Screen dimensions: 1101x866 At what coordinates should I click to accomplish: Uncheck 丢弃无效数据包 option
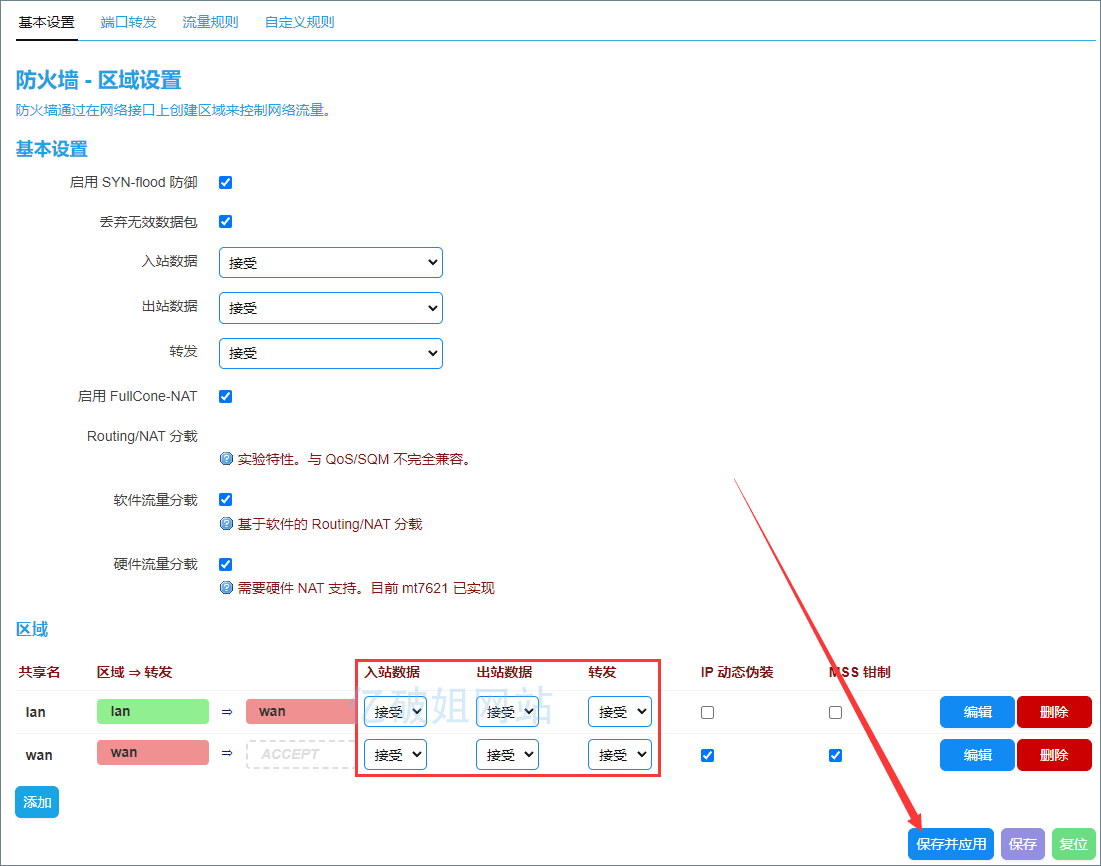pos(225,222)
